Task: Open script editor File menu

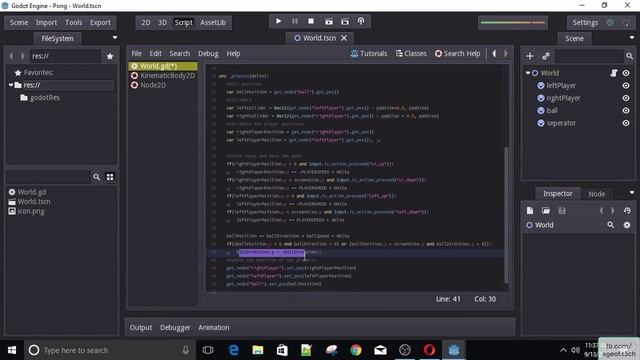Action: [x=136, y=53]
